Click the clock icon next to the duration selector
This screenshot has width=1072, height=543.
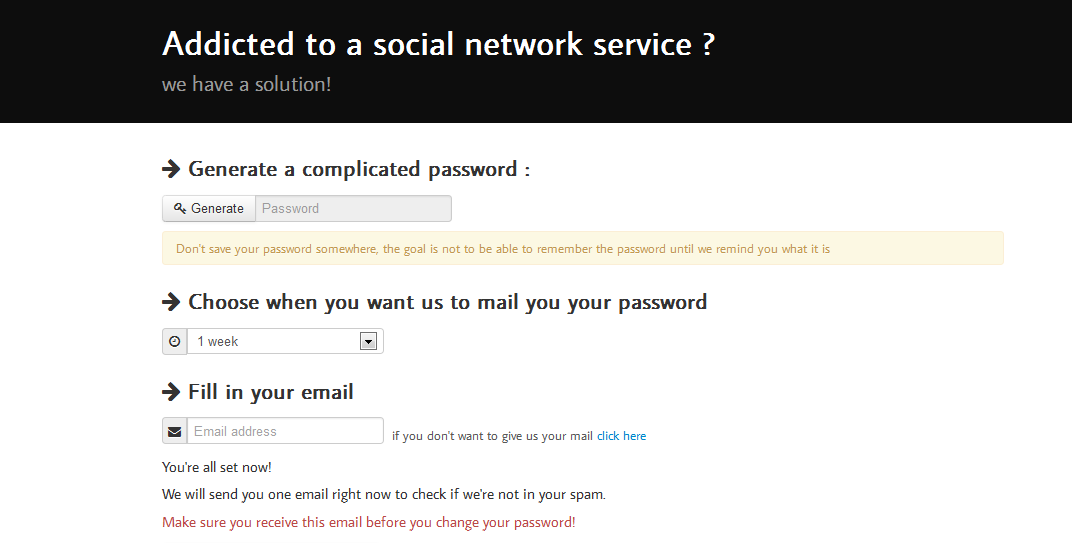point(175,342)
